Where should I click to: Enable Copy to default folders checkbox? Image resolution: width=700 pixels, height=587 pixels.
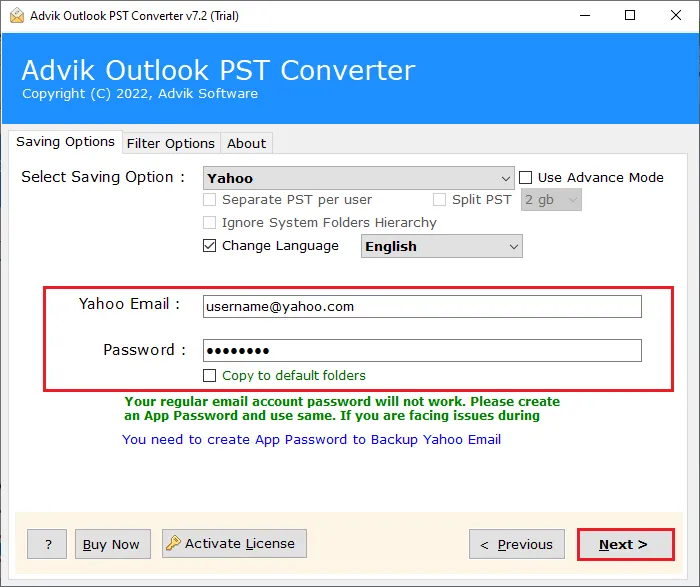209,375
